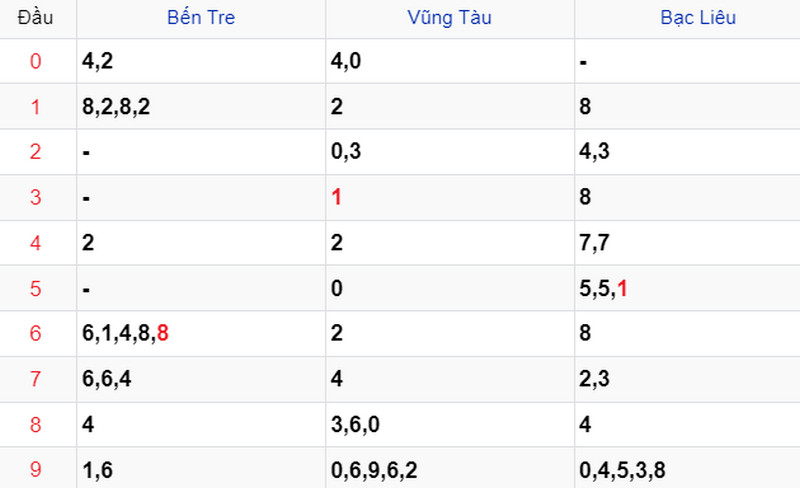Screen dimensions: 800x488
Task: Select row head number 9
Action: [35, 469]
